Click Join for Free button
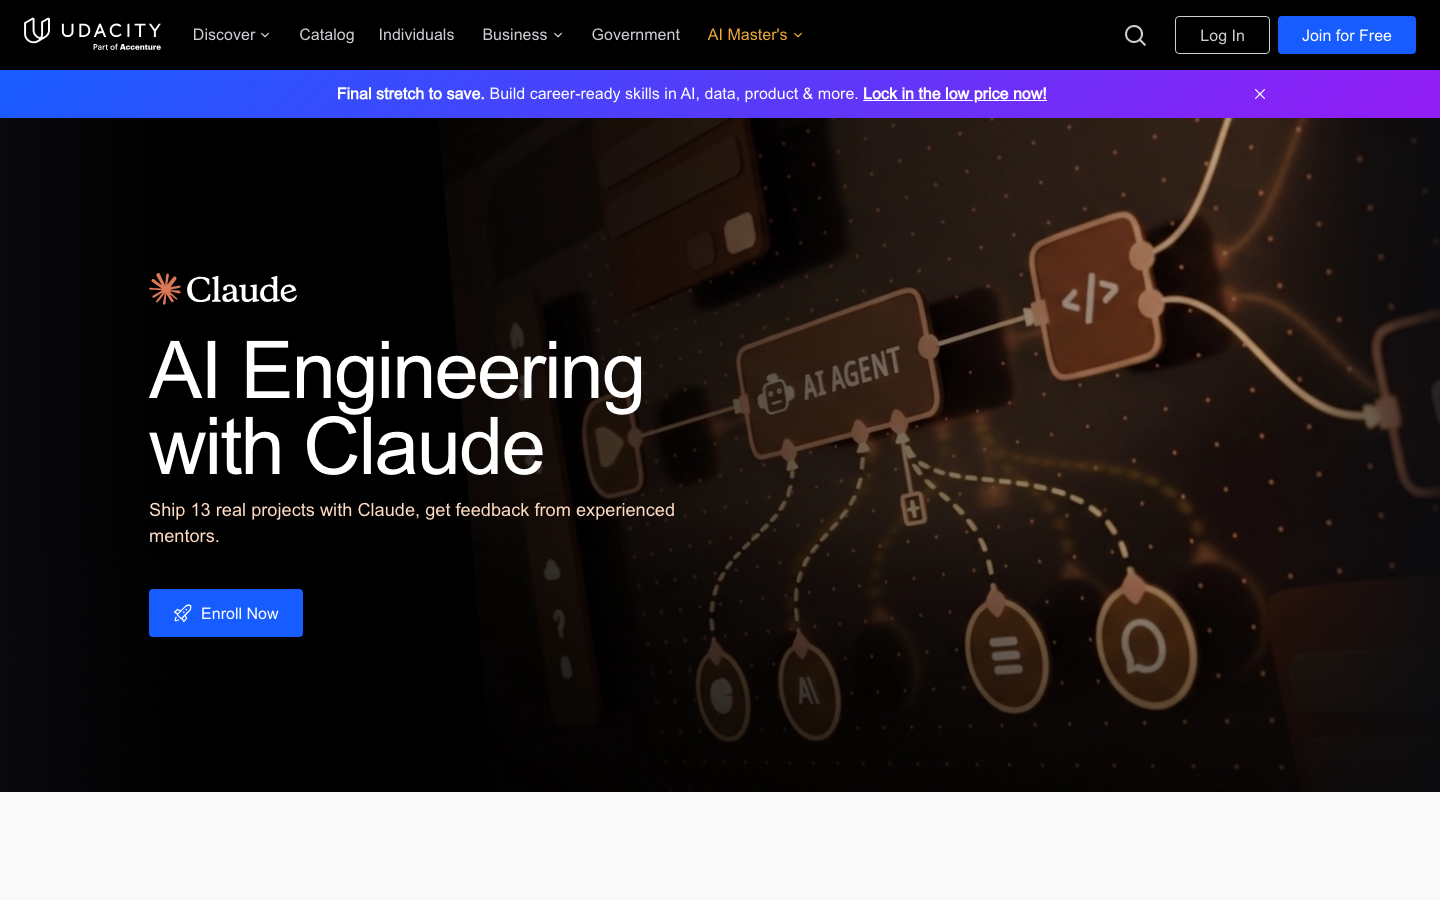Image resolution: width=1440 pixels, height=900 pixels. pos(1347,35)
